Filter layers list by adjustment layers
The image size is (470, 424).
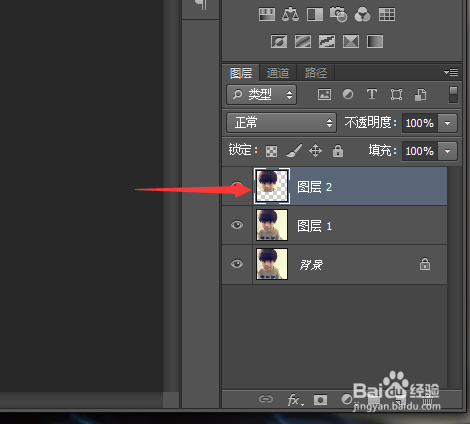348,94
